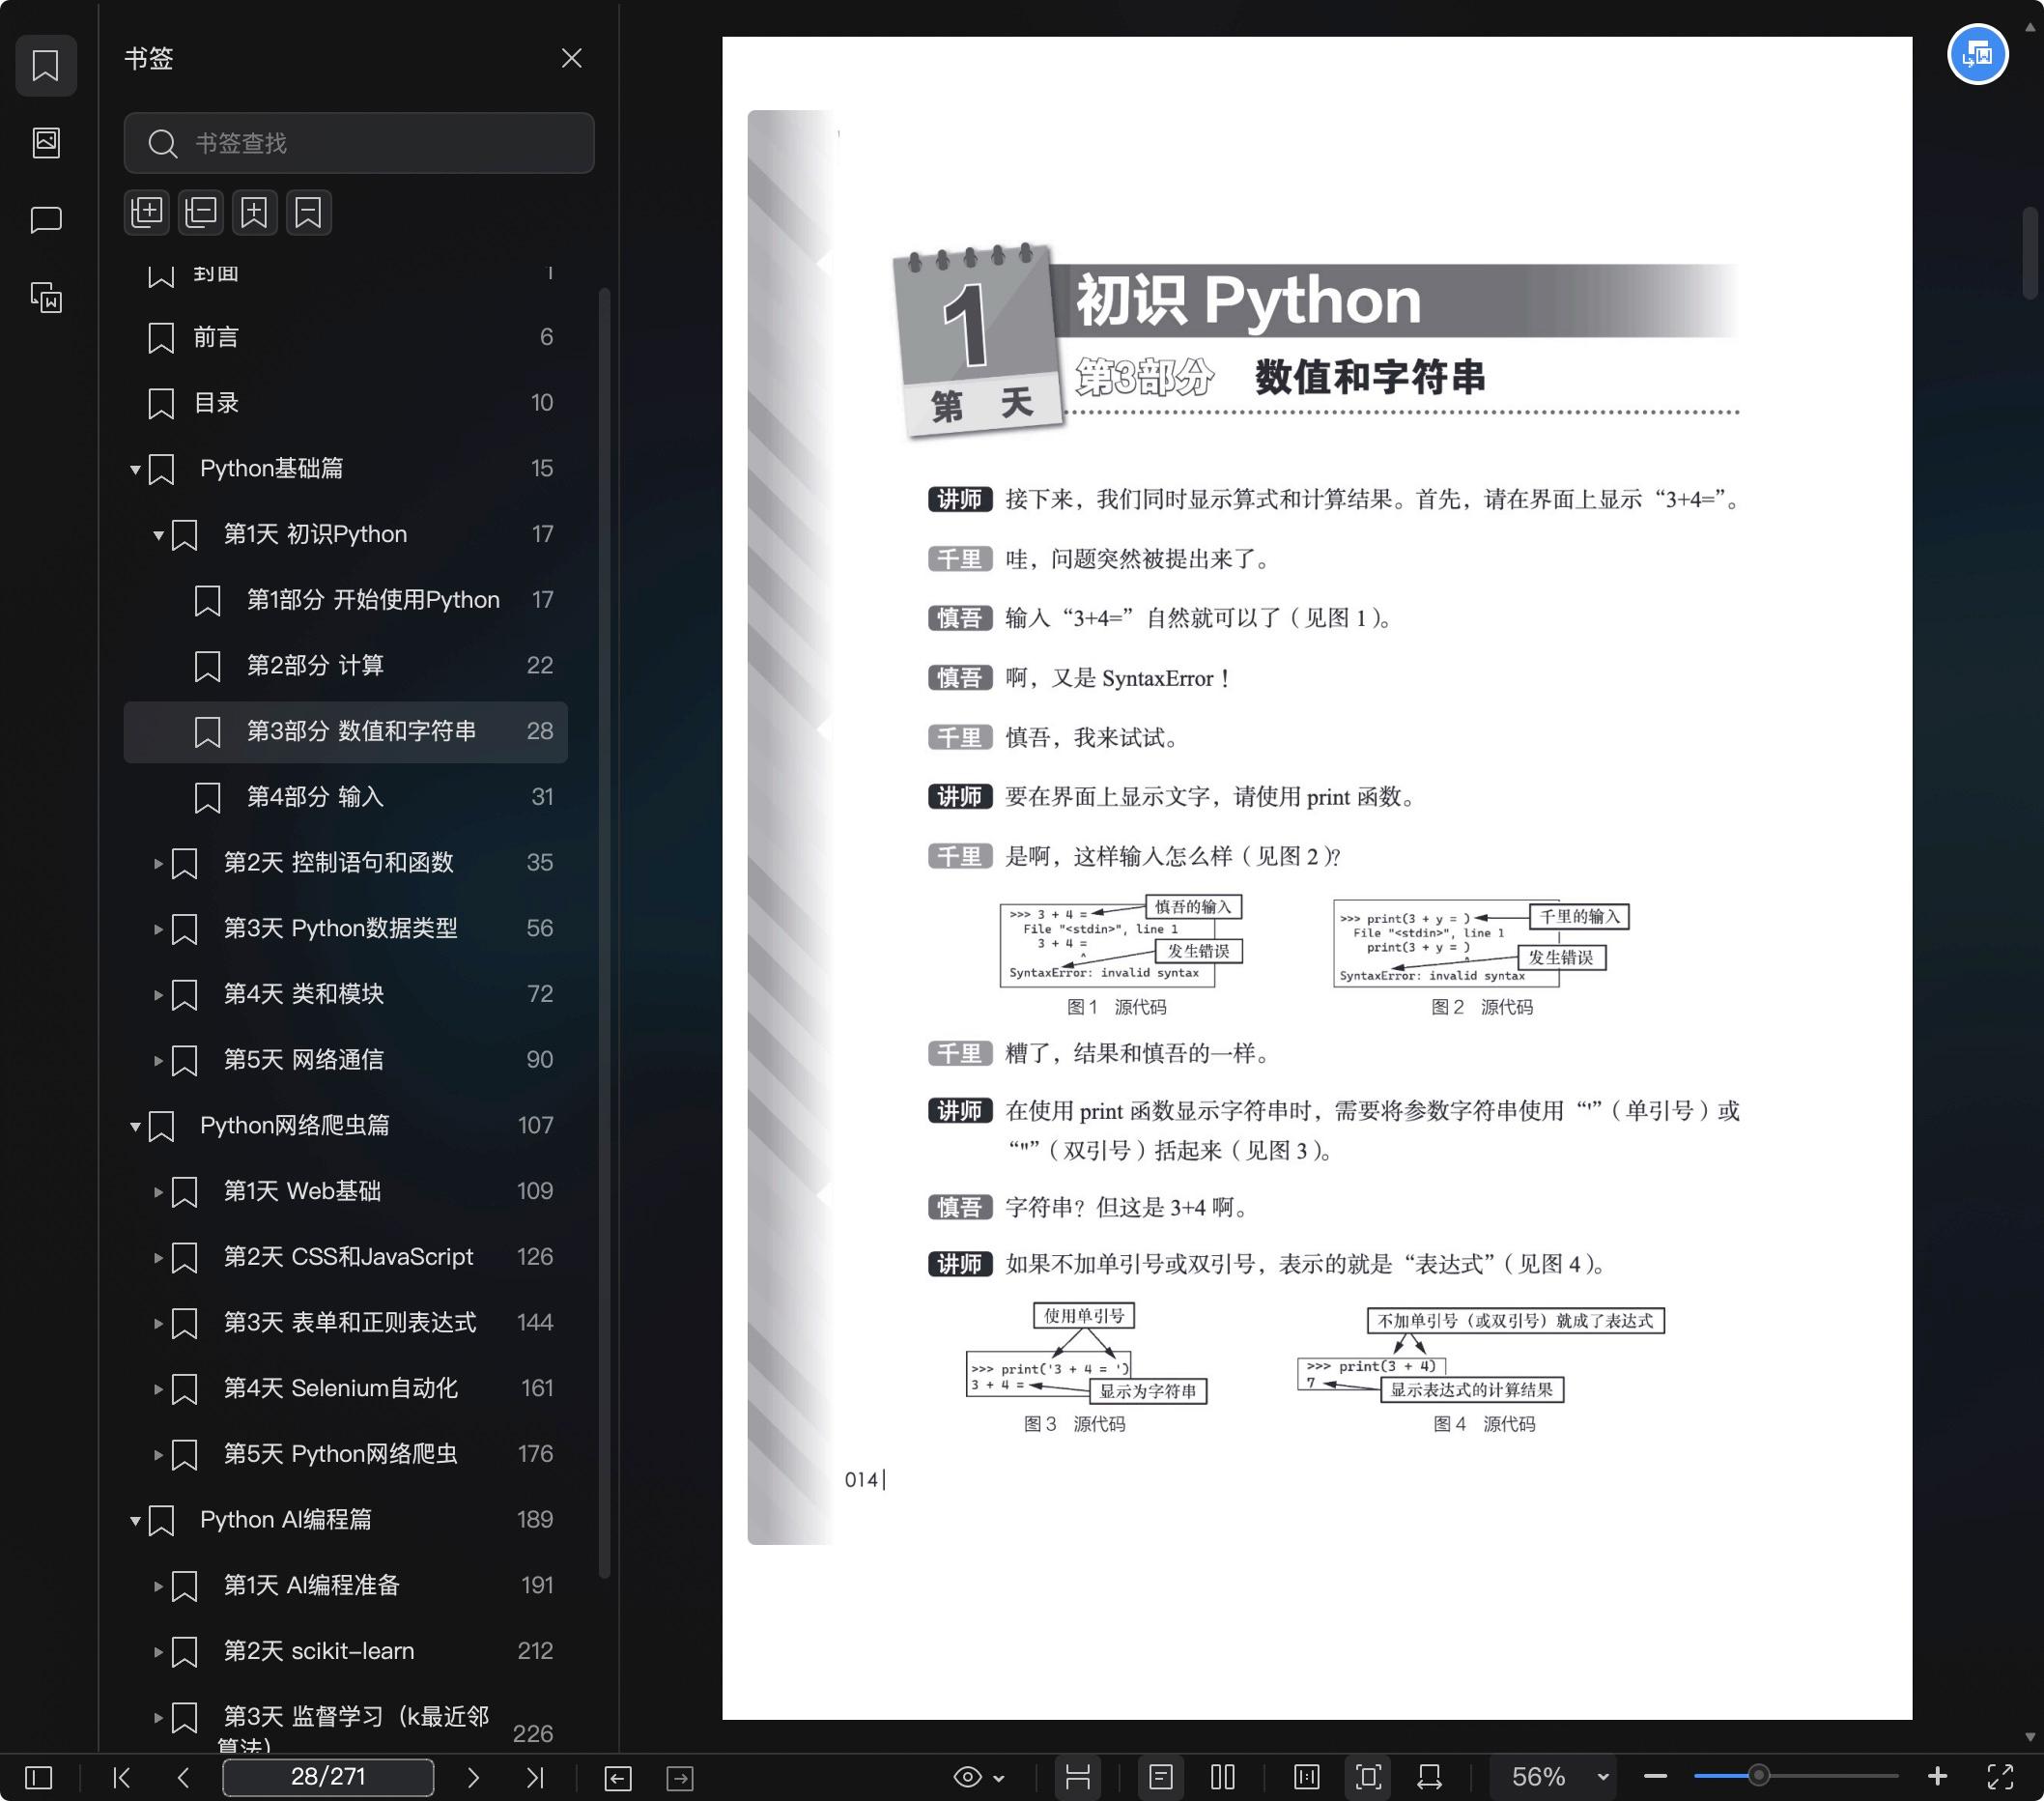Viewport: 2044px width, 1801px height.
Task: Click the document vertical scrollbar
Action: [x=2030, y=253]
